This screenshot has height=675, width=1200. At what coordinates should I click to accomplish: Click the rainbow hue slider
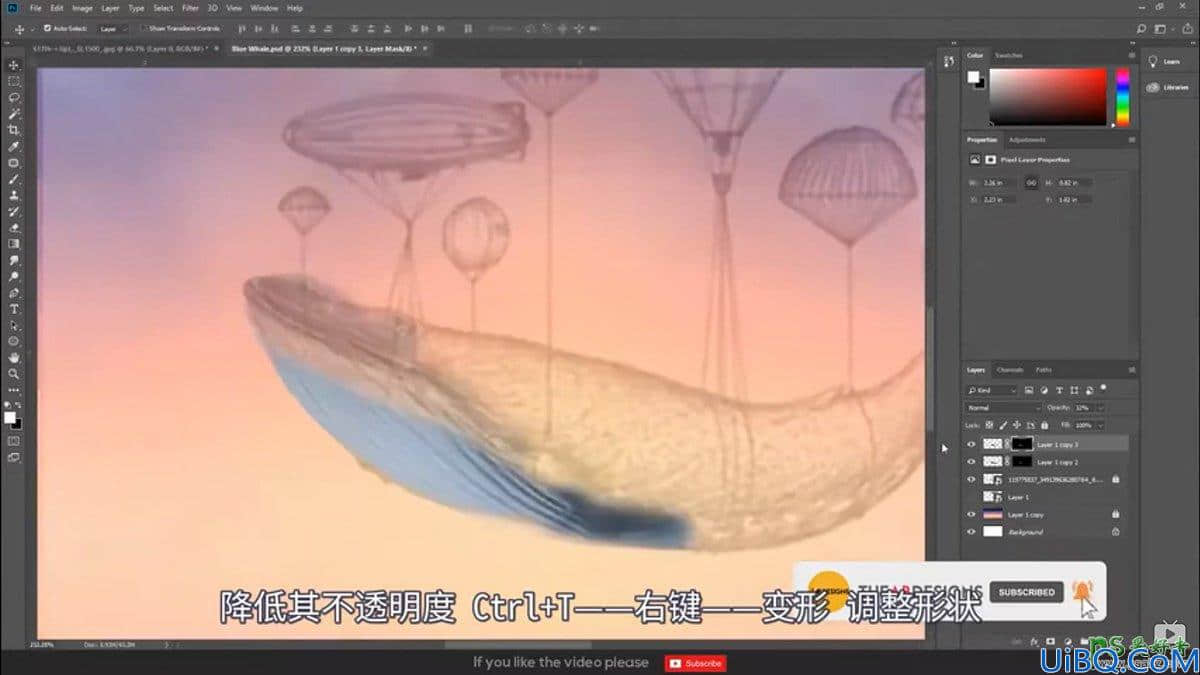pos(1122,97)
